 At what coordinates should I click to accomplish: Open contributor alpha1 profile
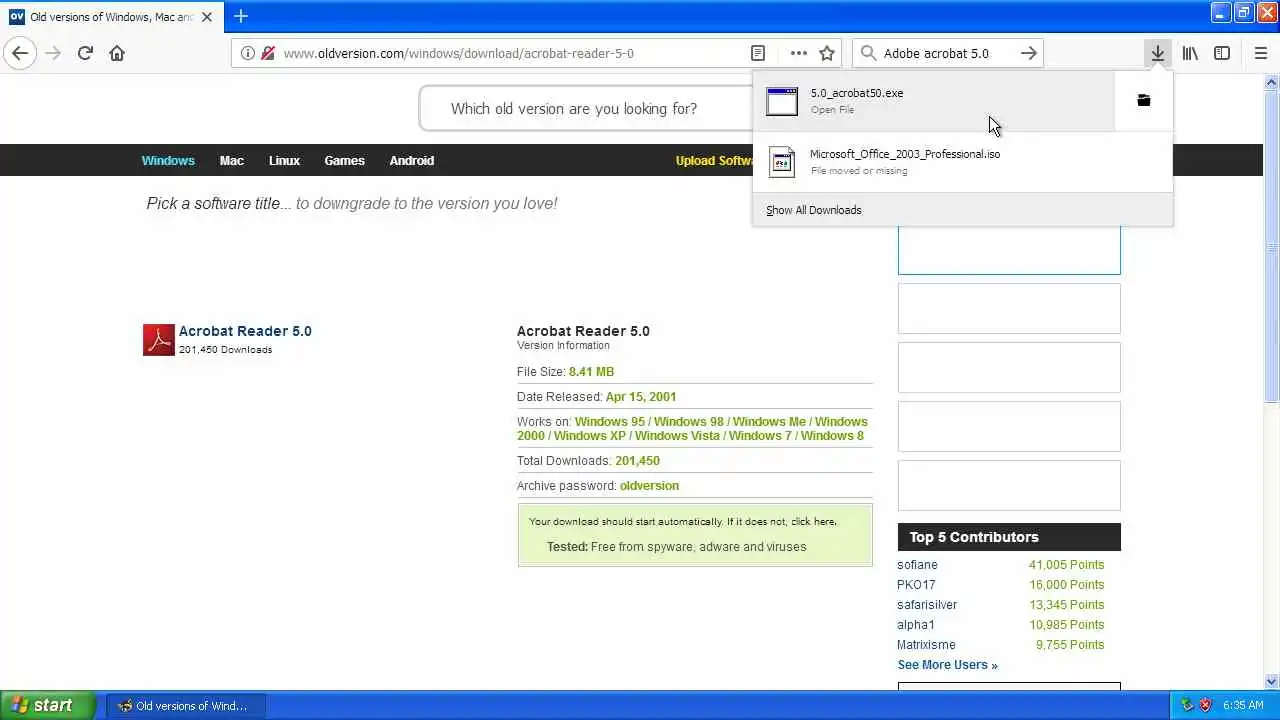click(916, 624)
